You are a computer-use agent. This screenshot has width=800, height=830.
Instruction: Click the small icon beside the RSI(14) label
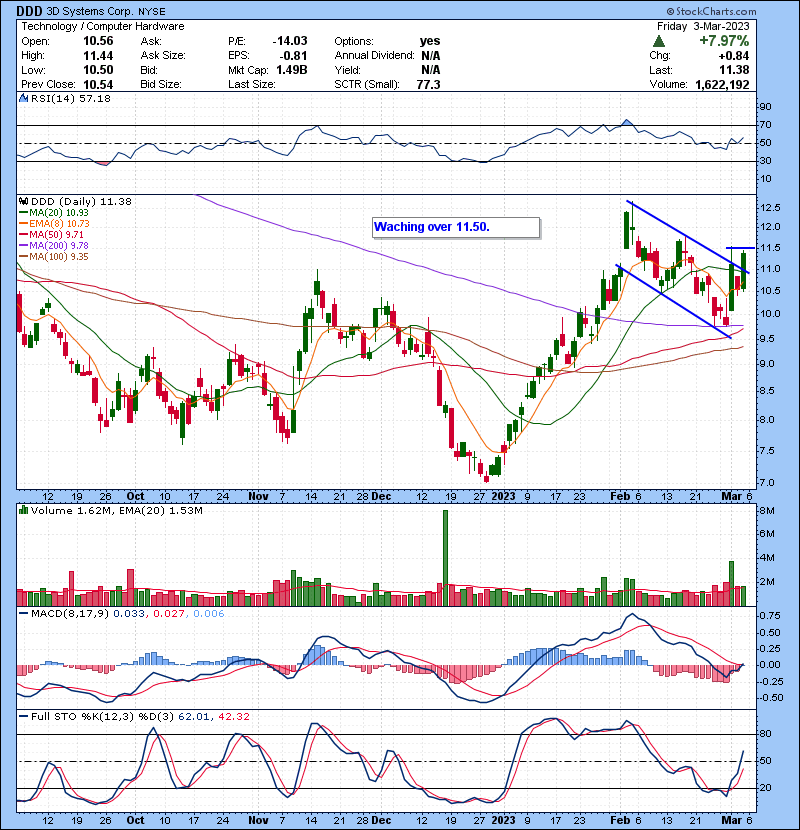[24, 99]
